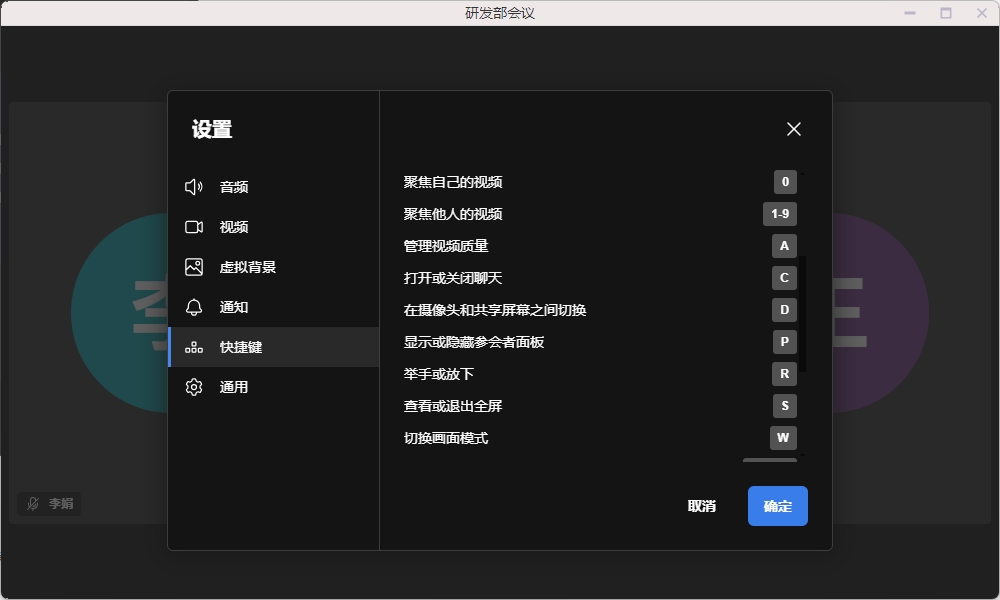Screen dimensions: 1000x600
Task: Click the 1-9 key badge for 聚焦他人的视频
Action: 780,214
